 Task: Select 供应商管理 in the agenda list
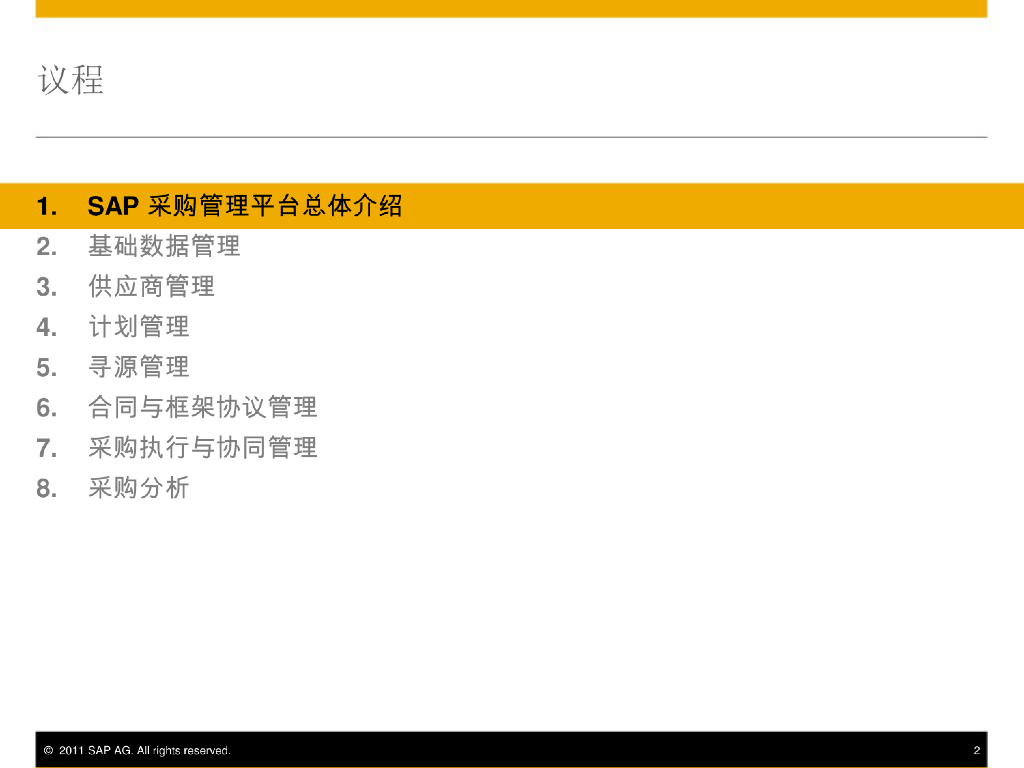click(x=151, y=287)
